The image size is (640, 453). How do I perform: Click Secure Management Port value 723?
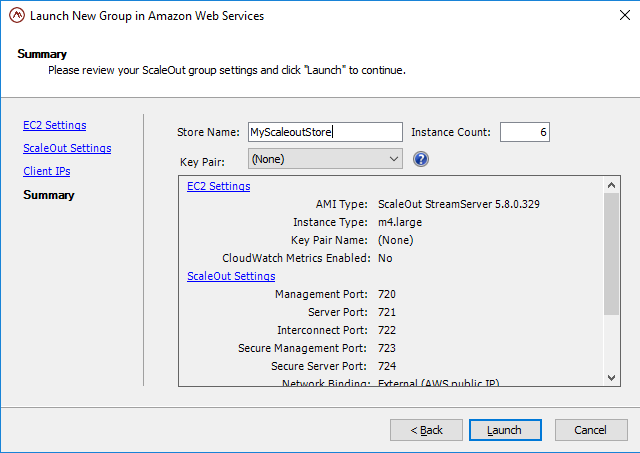(387, 348)
